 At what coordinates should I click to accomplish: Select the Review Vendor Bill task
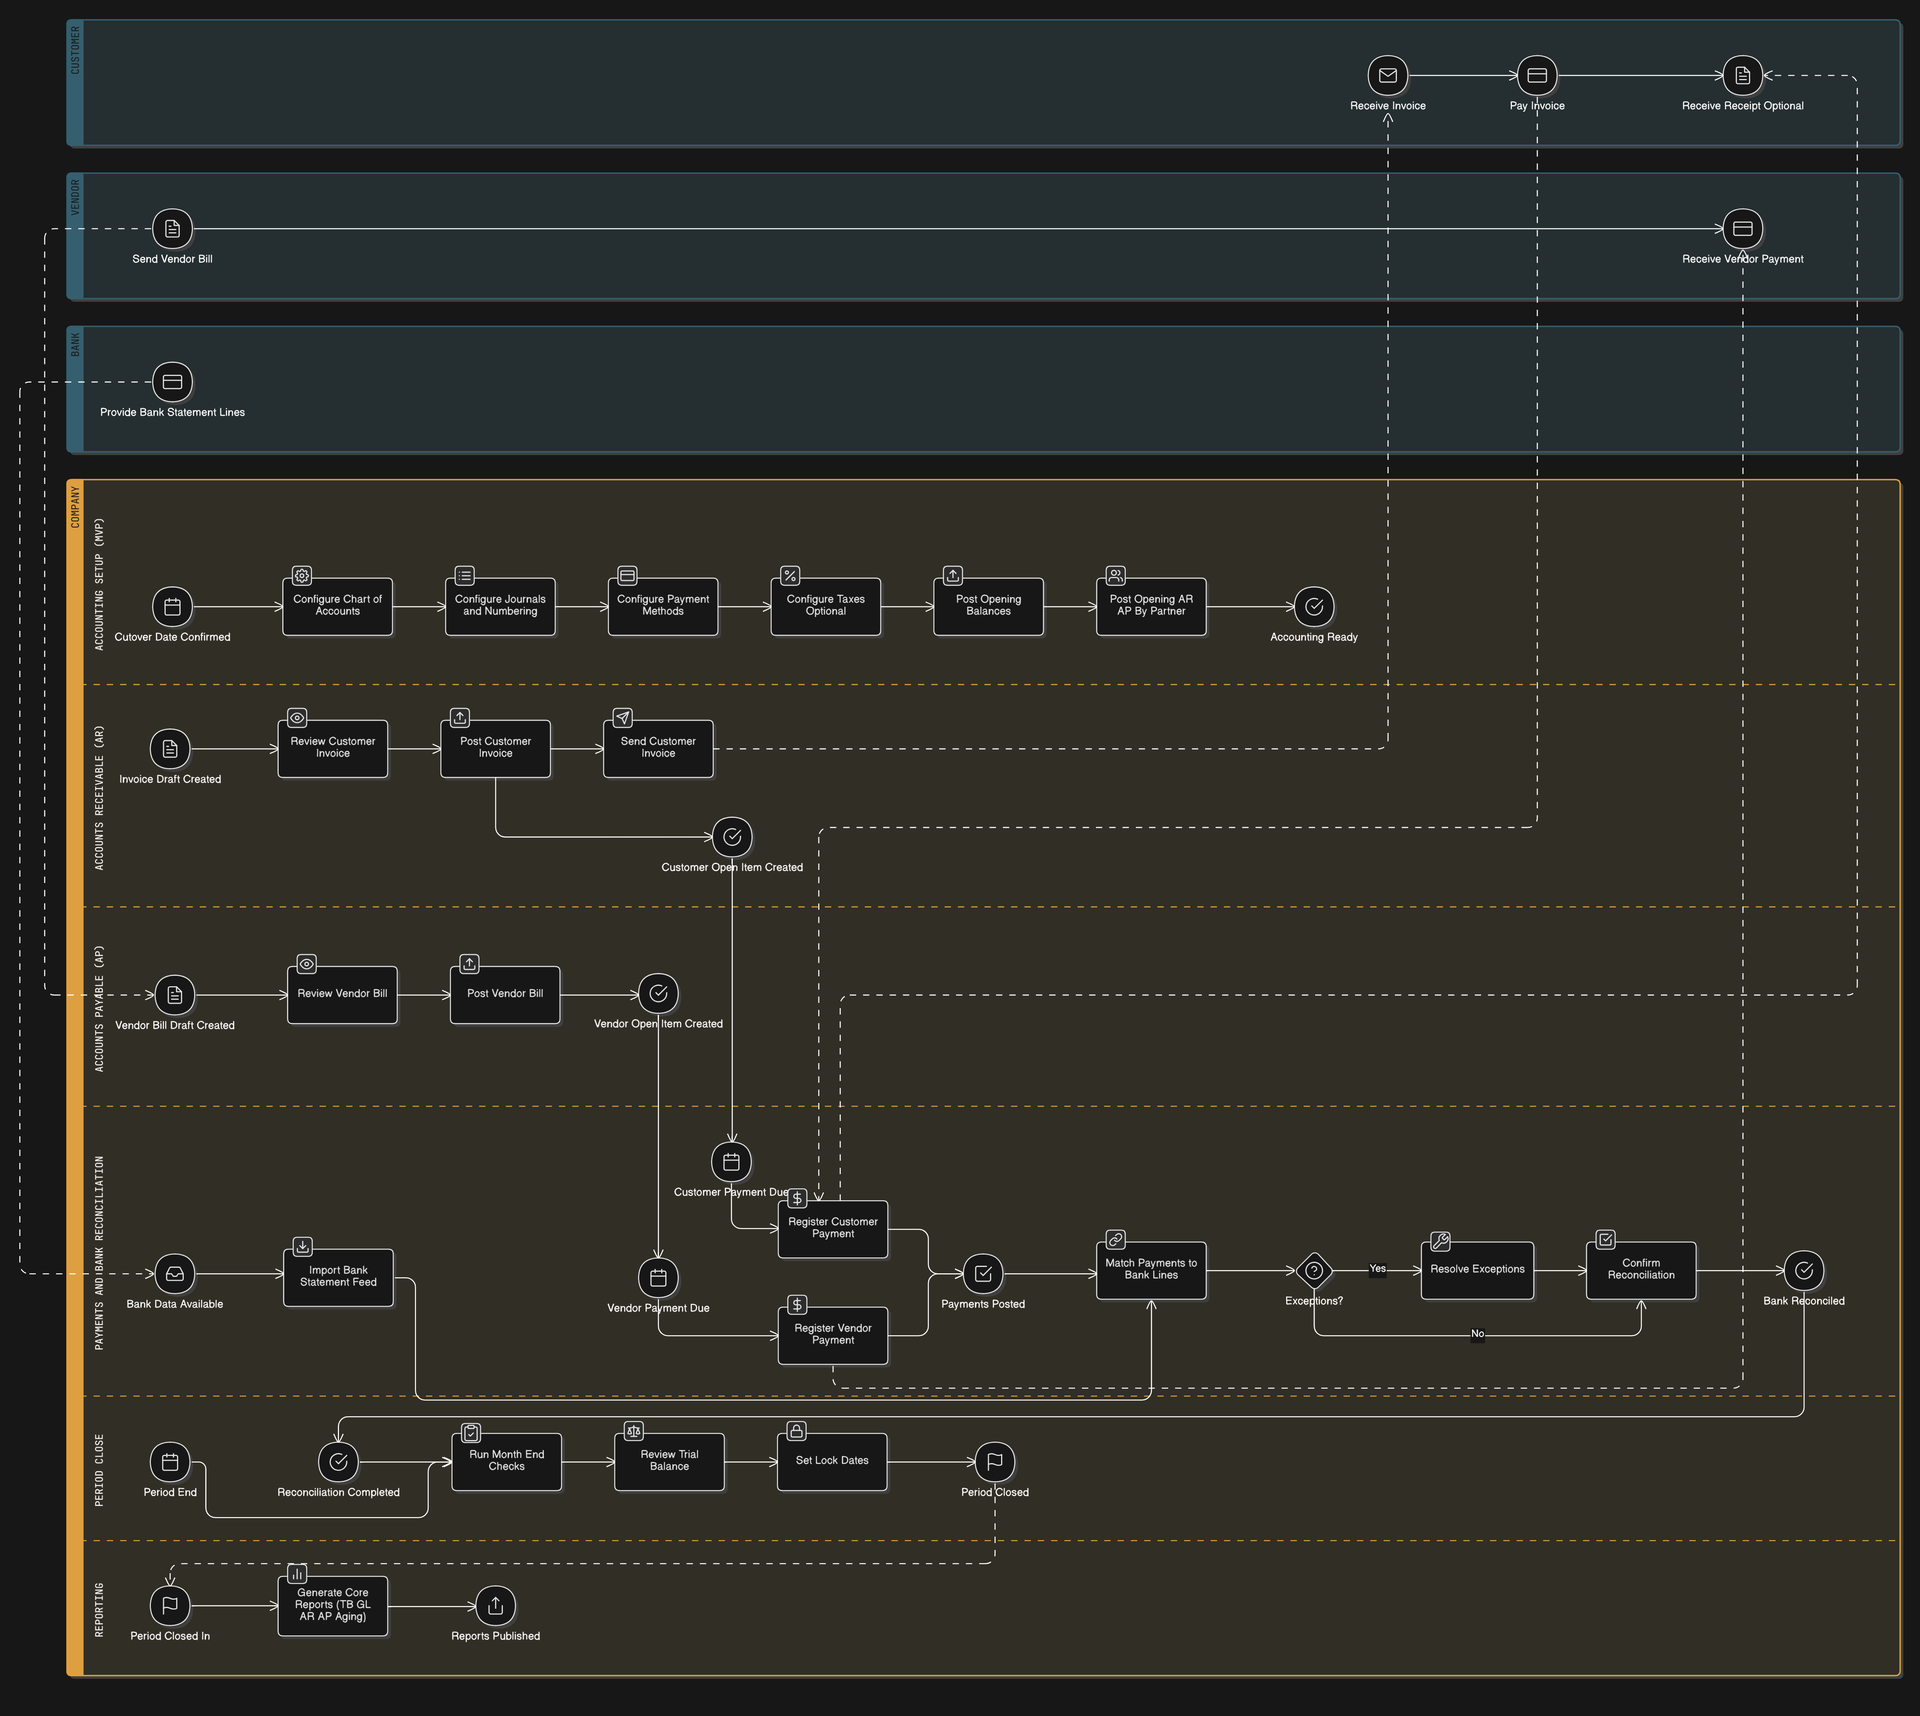pos(342,994)
